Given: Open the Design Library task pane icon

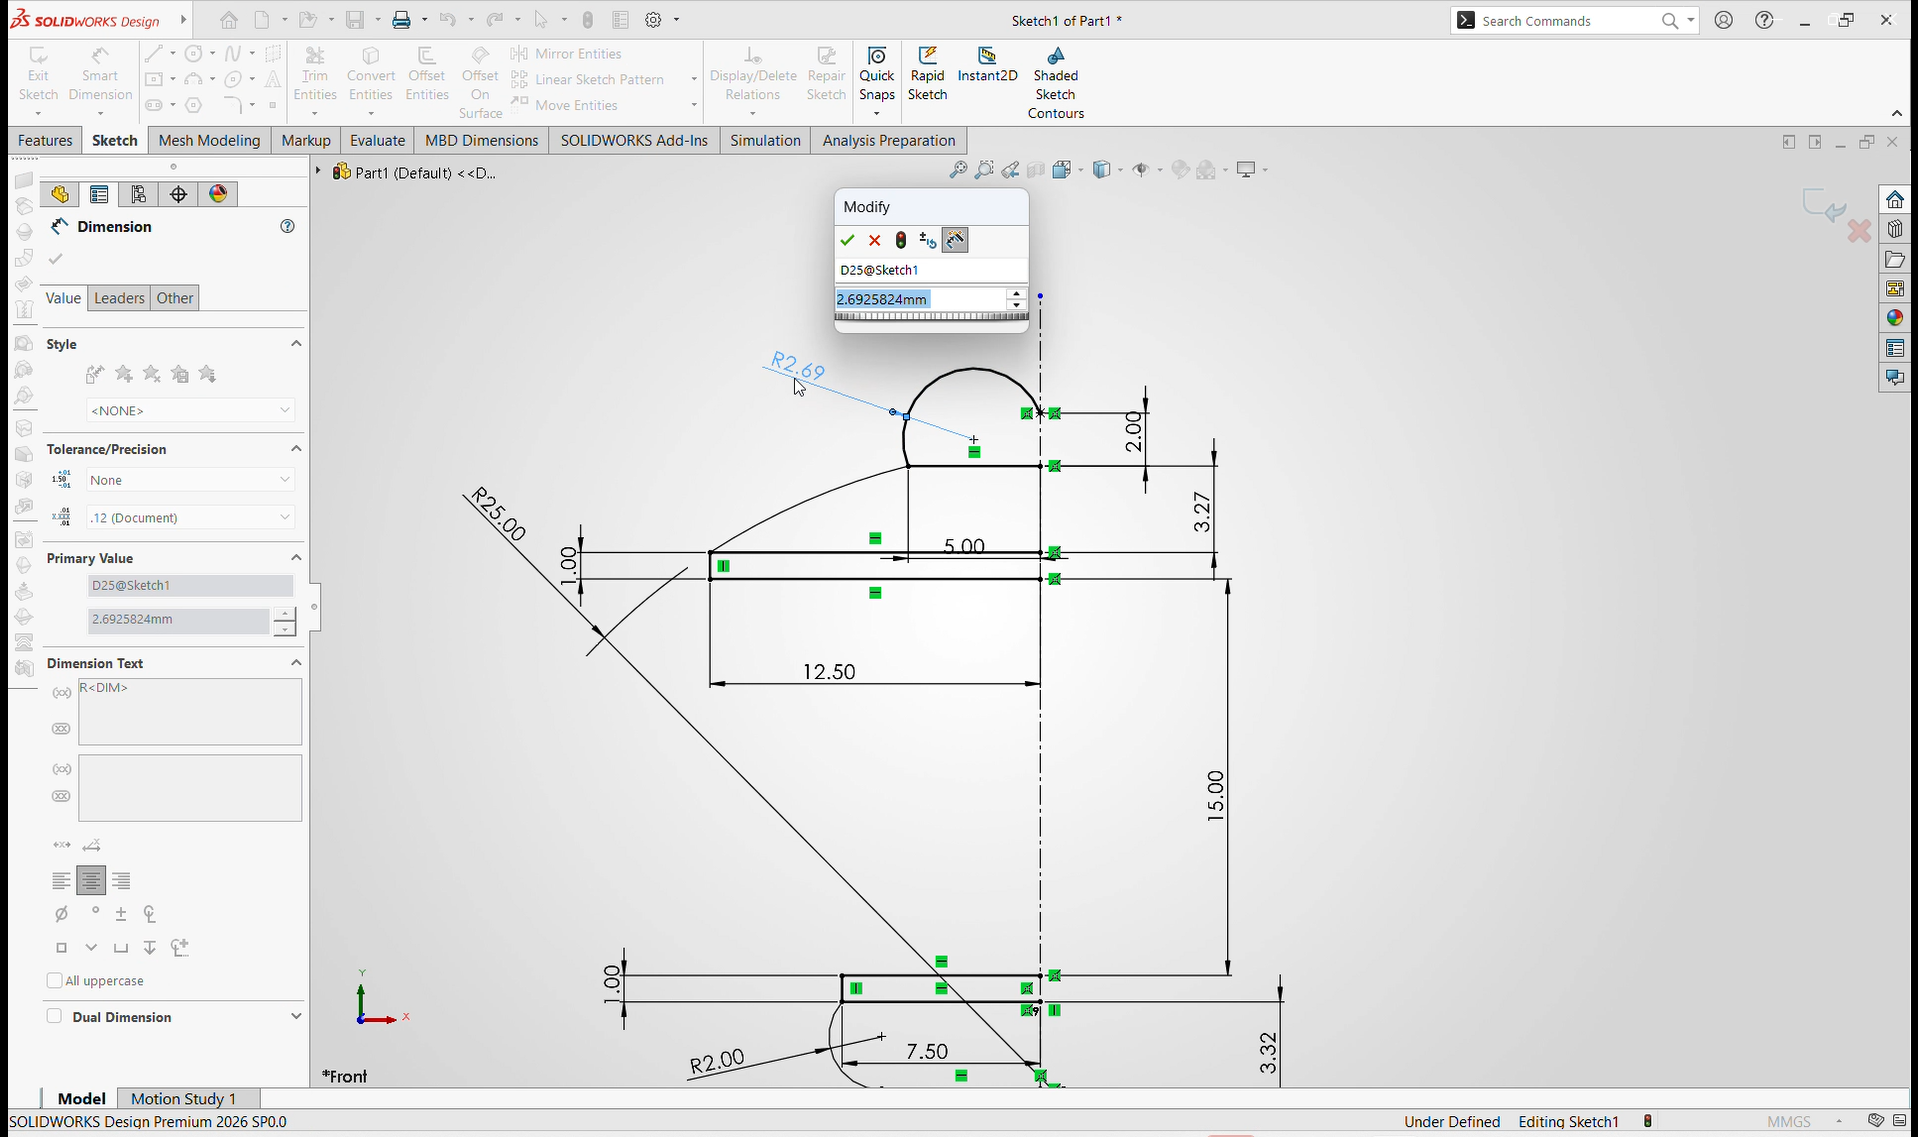Looking at the screenshot, I should point(1895,229).
